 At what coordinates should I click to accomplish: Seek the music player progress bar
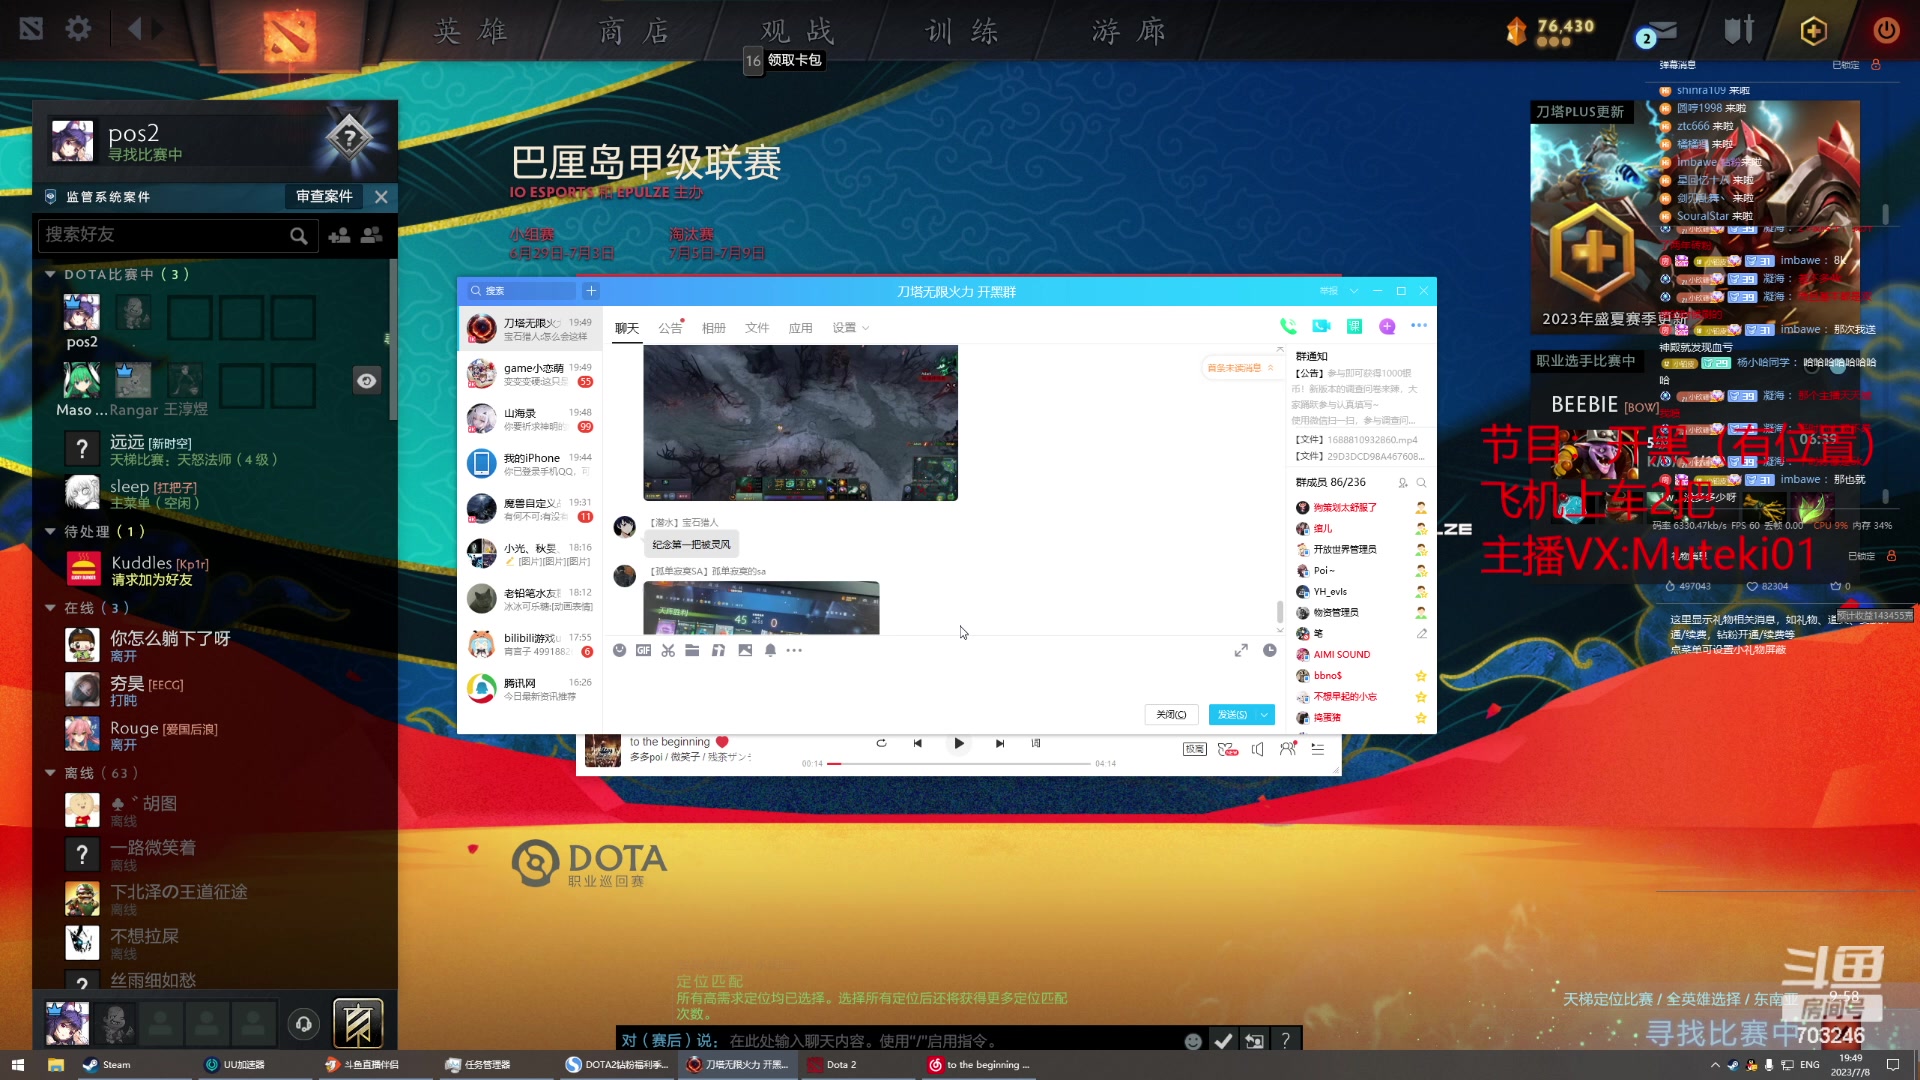(960, 764)
